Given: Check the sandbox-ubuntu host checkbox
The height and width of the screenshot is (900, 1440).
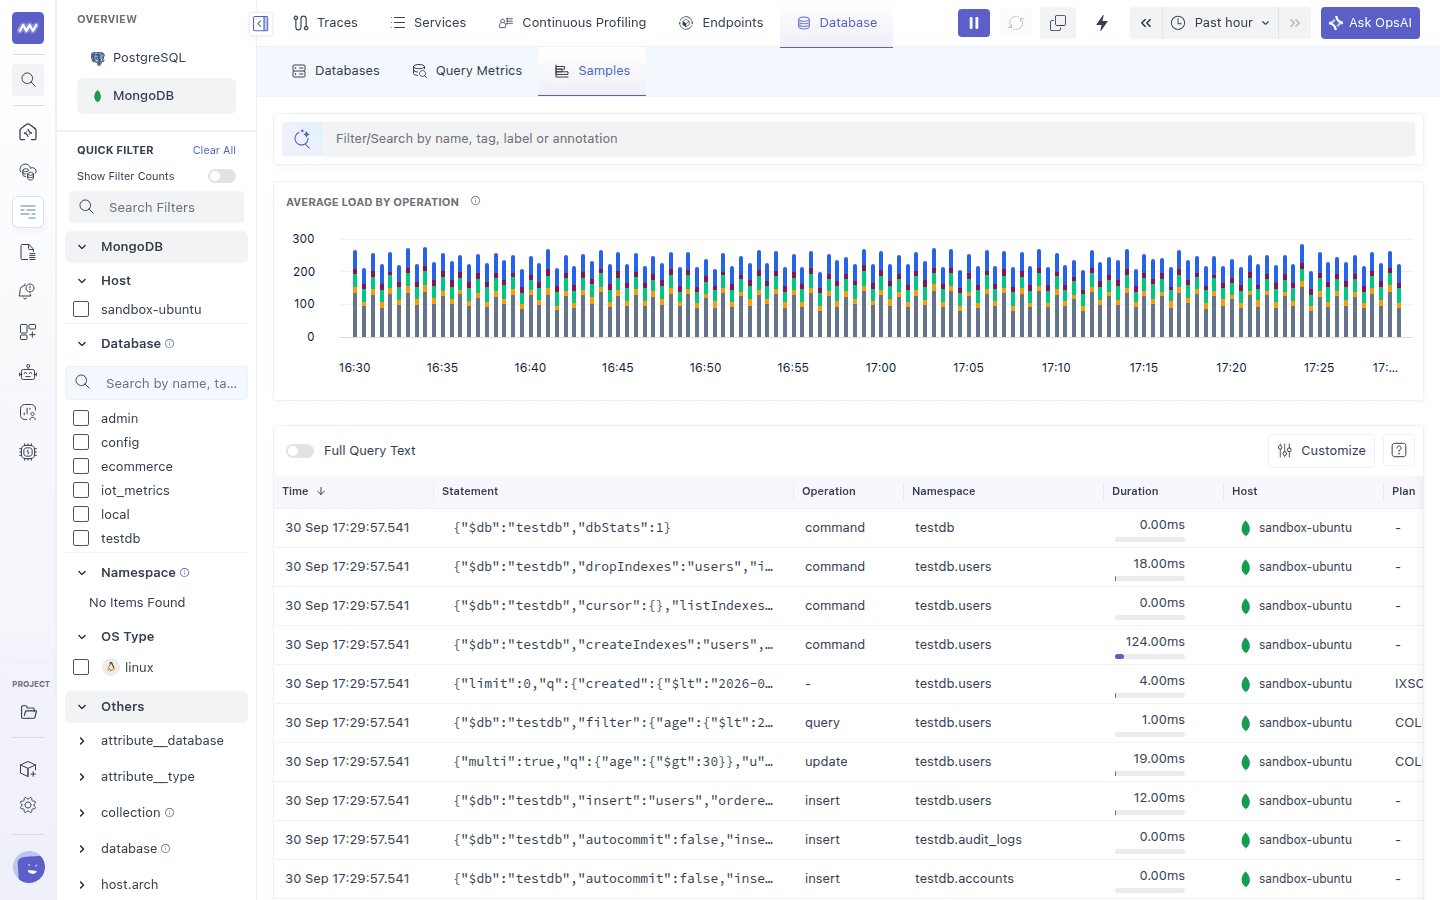Looking at the screenshot, I should [x=81, y=309].
